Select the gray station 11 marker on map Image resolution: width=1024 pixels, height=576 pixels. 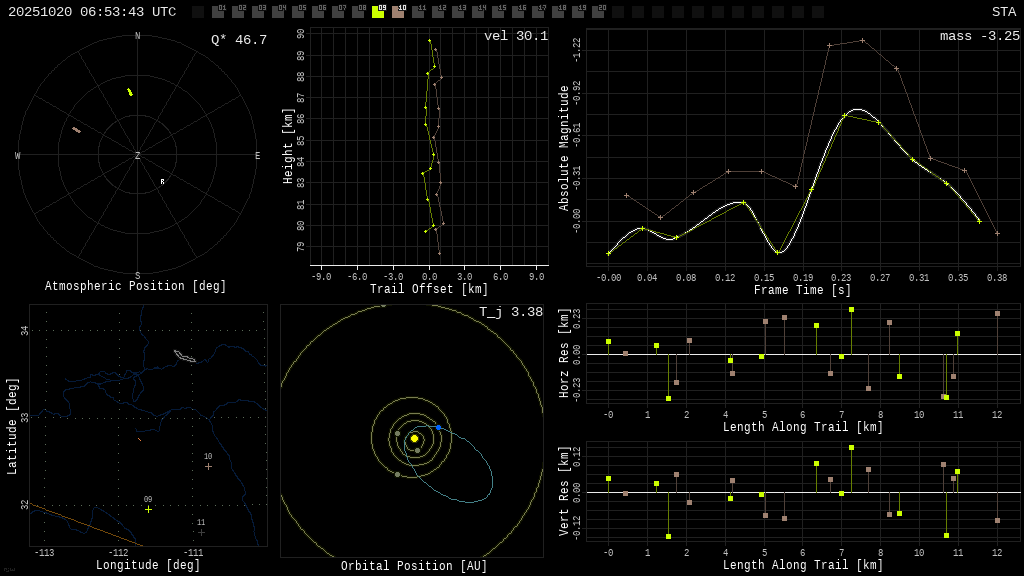(x=201, y=532)
